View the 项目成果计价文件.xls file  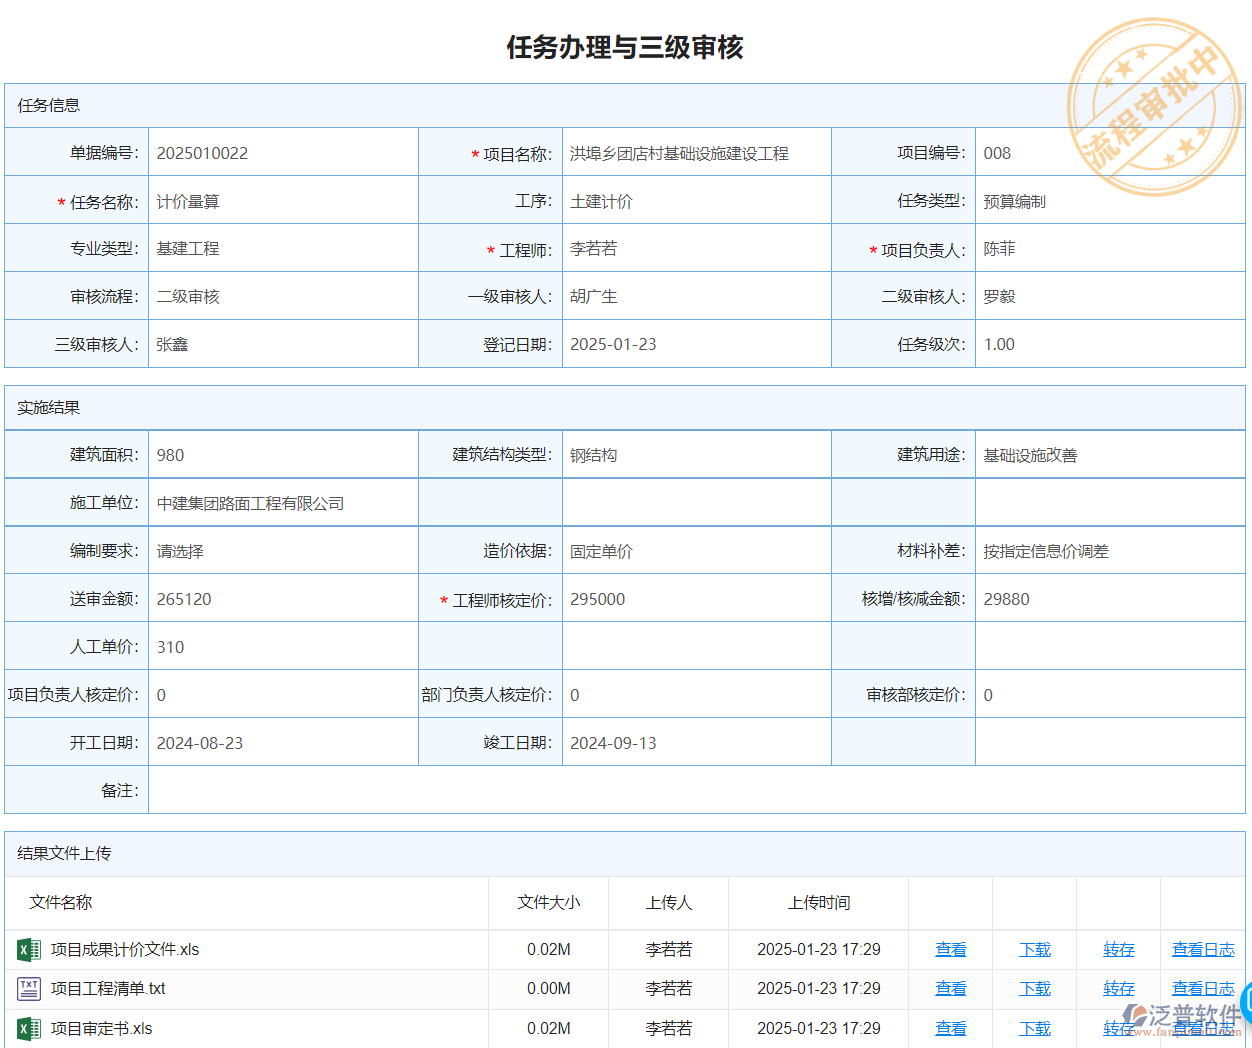tap(950, 950)
